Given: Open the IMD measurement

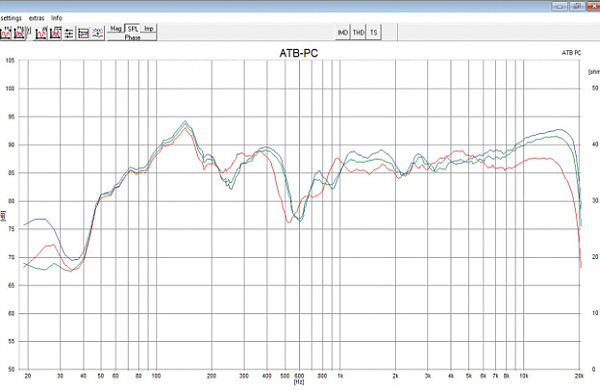Looking at the screenshot, I should tap(342, 33).
